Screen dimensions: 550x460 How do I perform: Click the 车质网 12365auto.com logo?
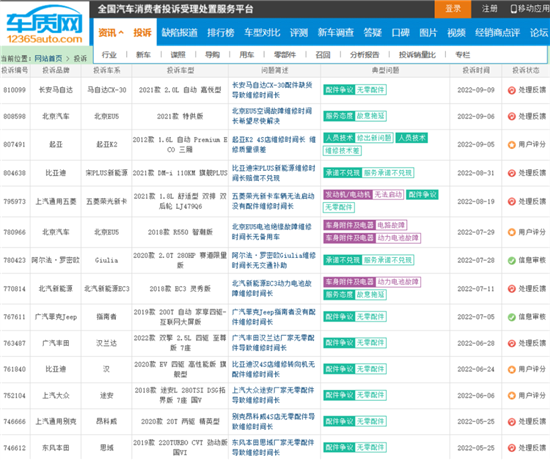(44, 25)
